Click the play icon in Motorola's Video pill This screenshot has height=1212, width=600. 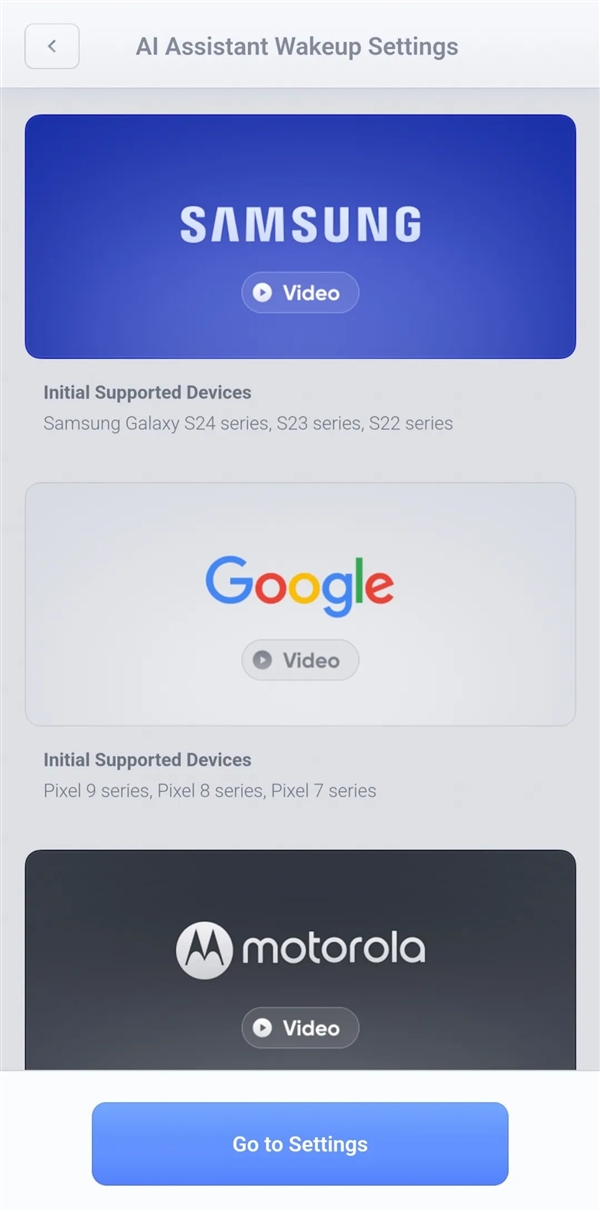tap(263, 1027)
